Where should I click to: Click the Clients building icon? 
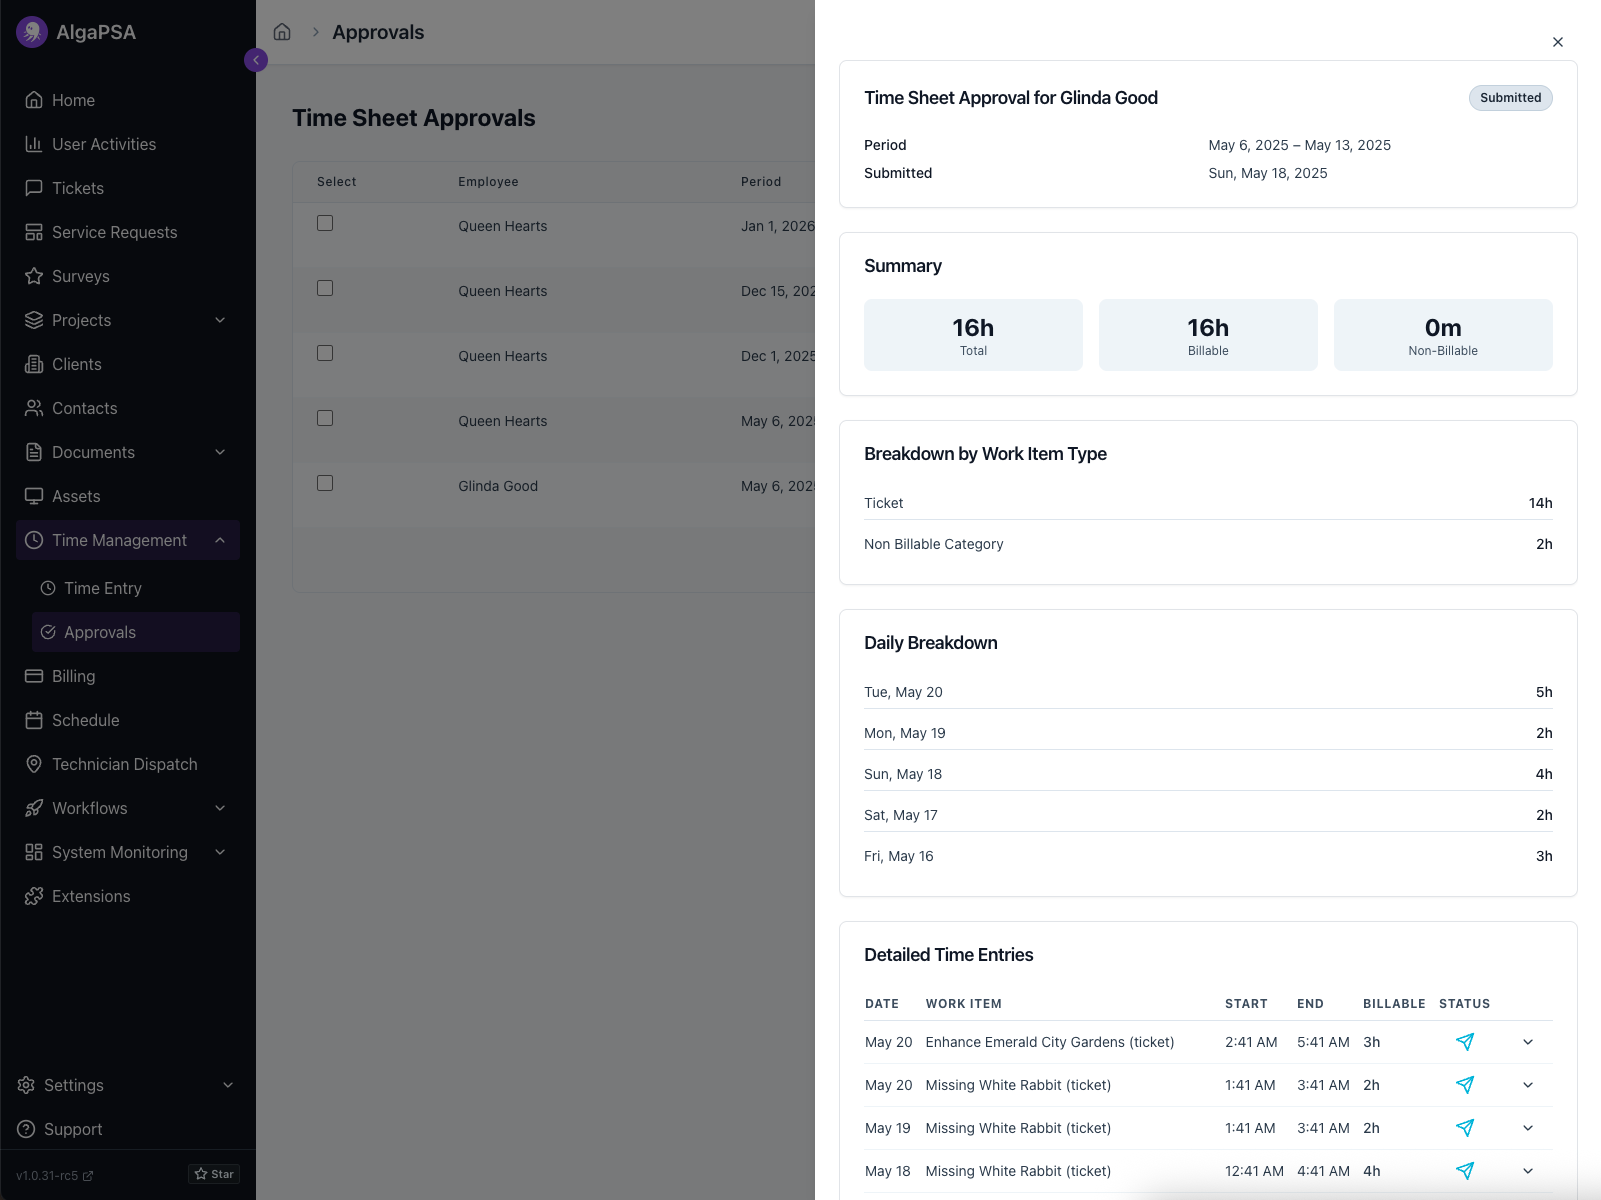click(34, 364)
